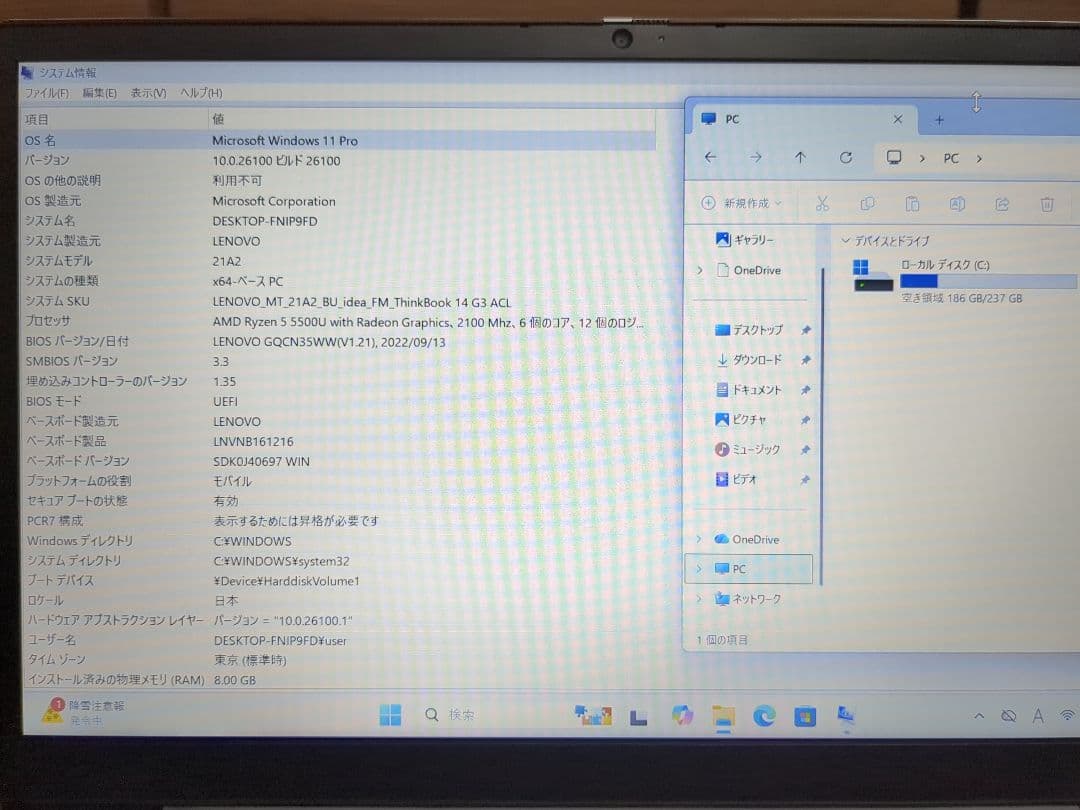Open Gallery from the Explorer sidebar
Image resolution: width=1080 pixels, height=810 pixels.
(x=745, y=239)
